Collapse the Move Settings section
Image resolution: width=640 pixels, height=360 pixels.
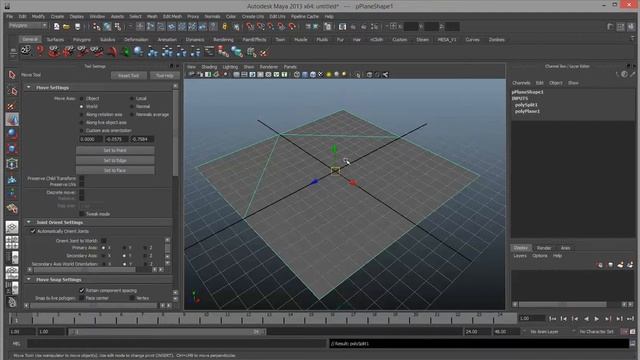click(29, 87)
